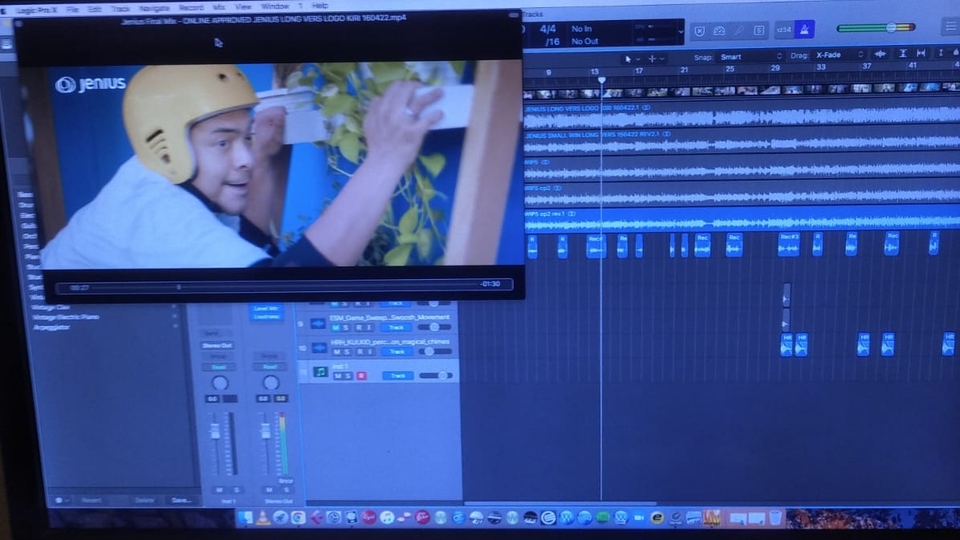Open Finder from the dock

coord(246,518)
